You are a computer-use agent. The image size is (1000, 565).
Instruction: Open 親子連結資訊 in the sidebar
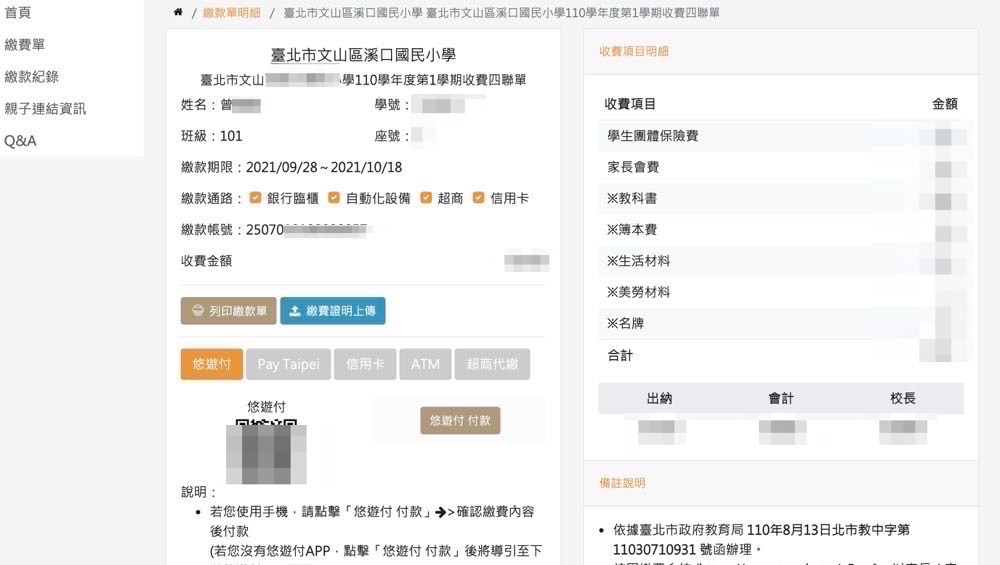coord(45,108)
